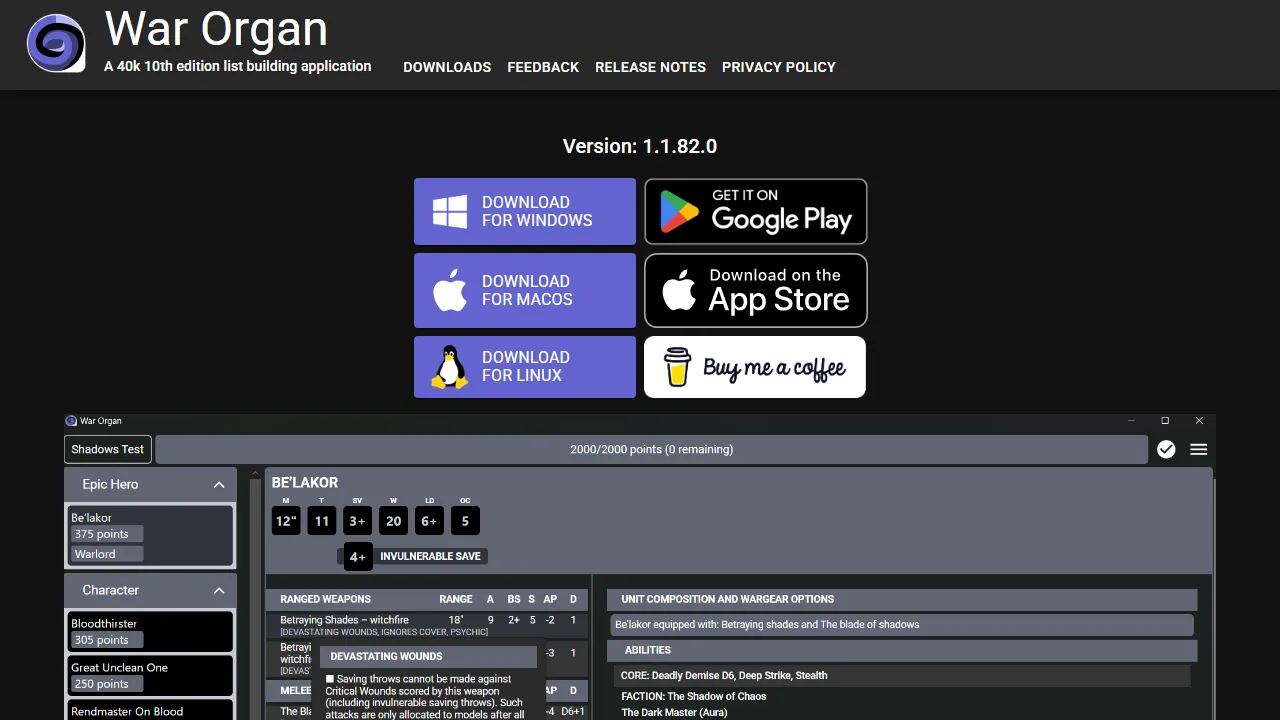
Task: Click the War Organ spiral logo
Action: pos(56,43)
